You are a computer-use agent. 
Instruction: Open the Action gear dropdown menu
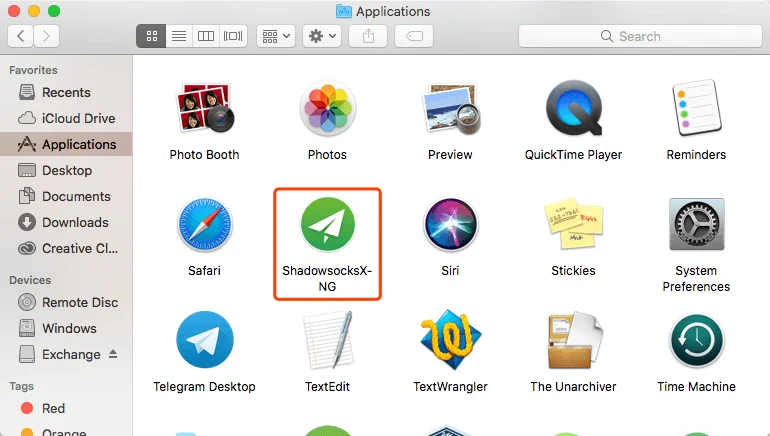coord(323,36)
